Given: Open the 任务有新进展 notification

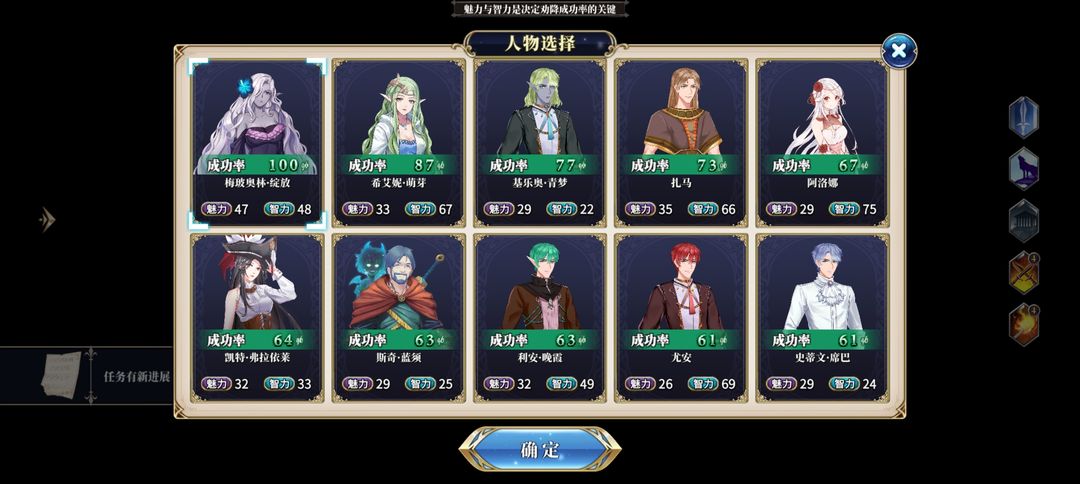Looking at the screenshot, I should (136, 377).
